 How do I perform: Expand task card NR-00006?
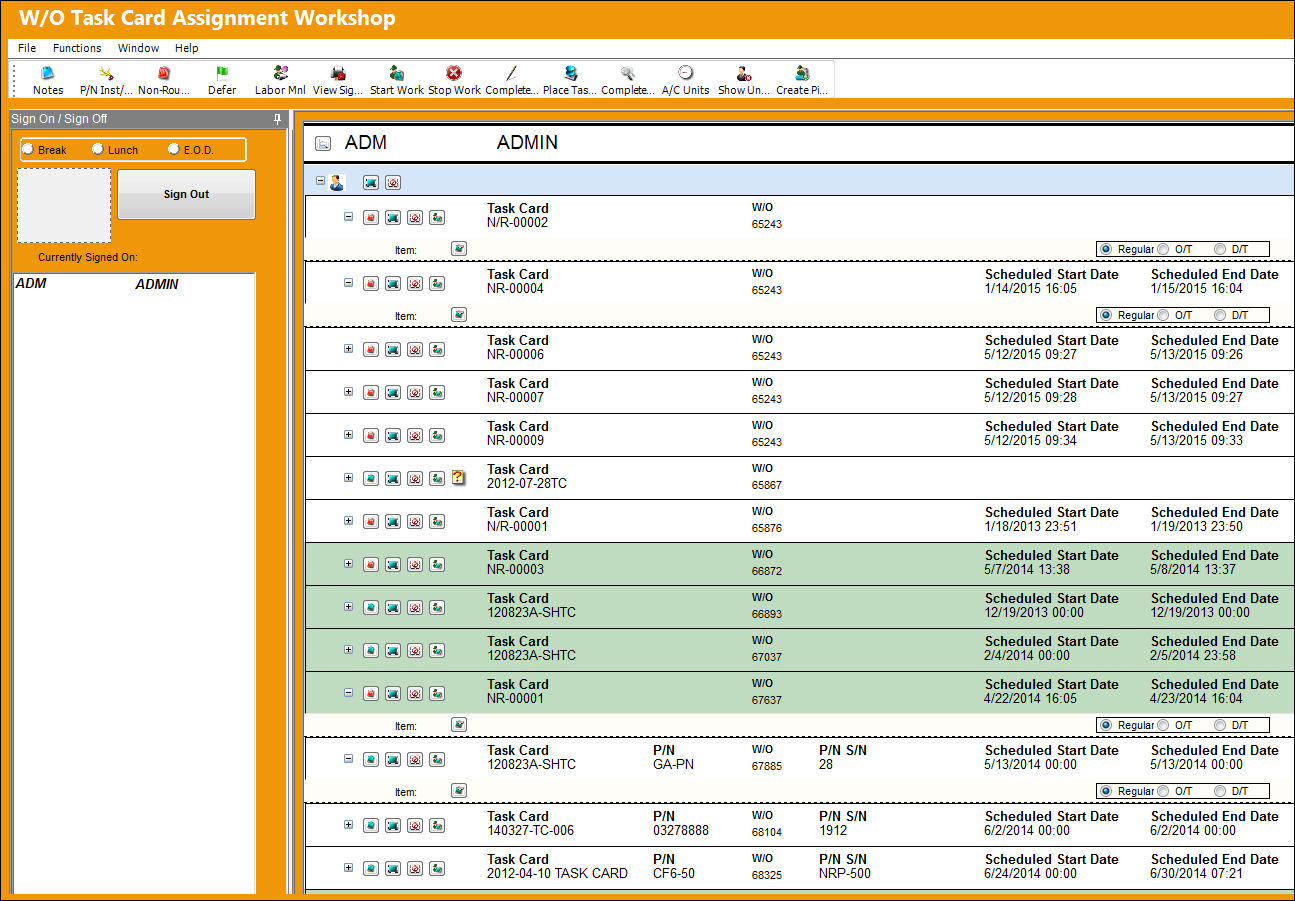pos(349,348)
